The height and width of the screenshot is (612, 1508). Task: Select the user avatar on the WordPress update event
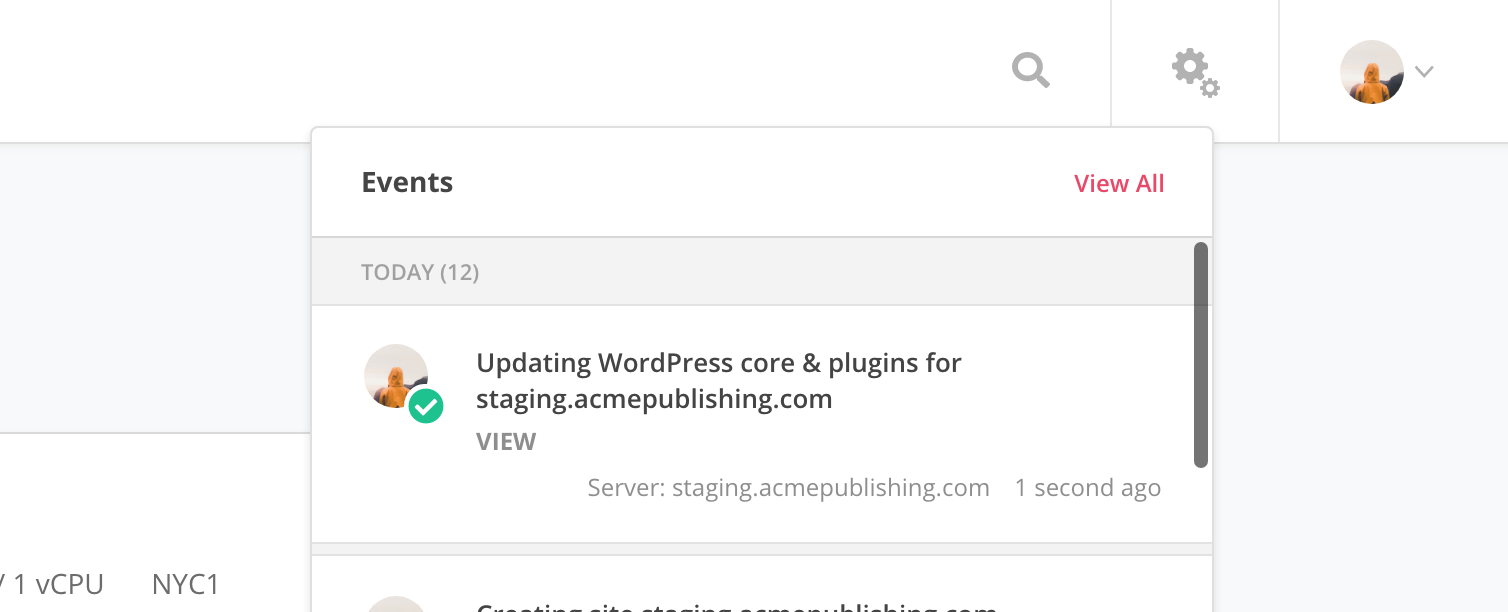click(396, 376)
